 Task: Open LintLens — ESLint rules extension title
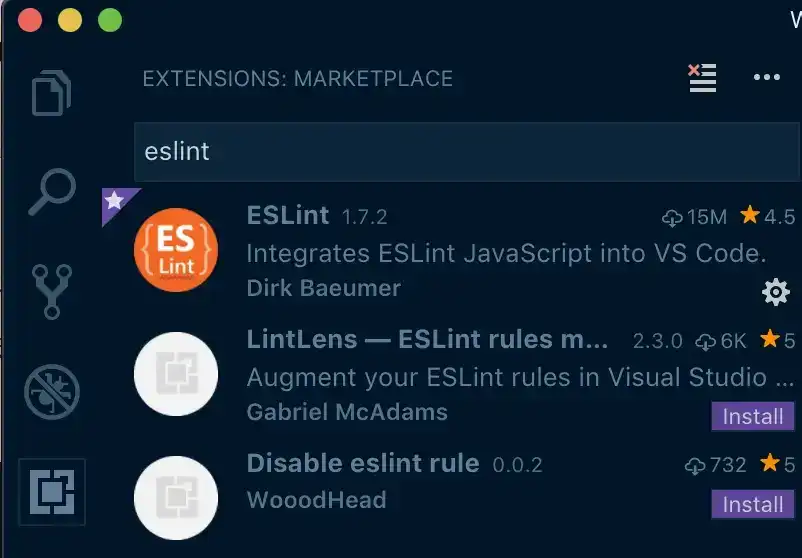(427, 340)
